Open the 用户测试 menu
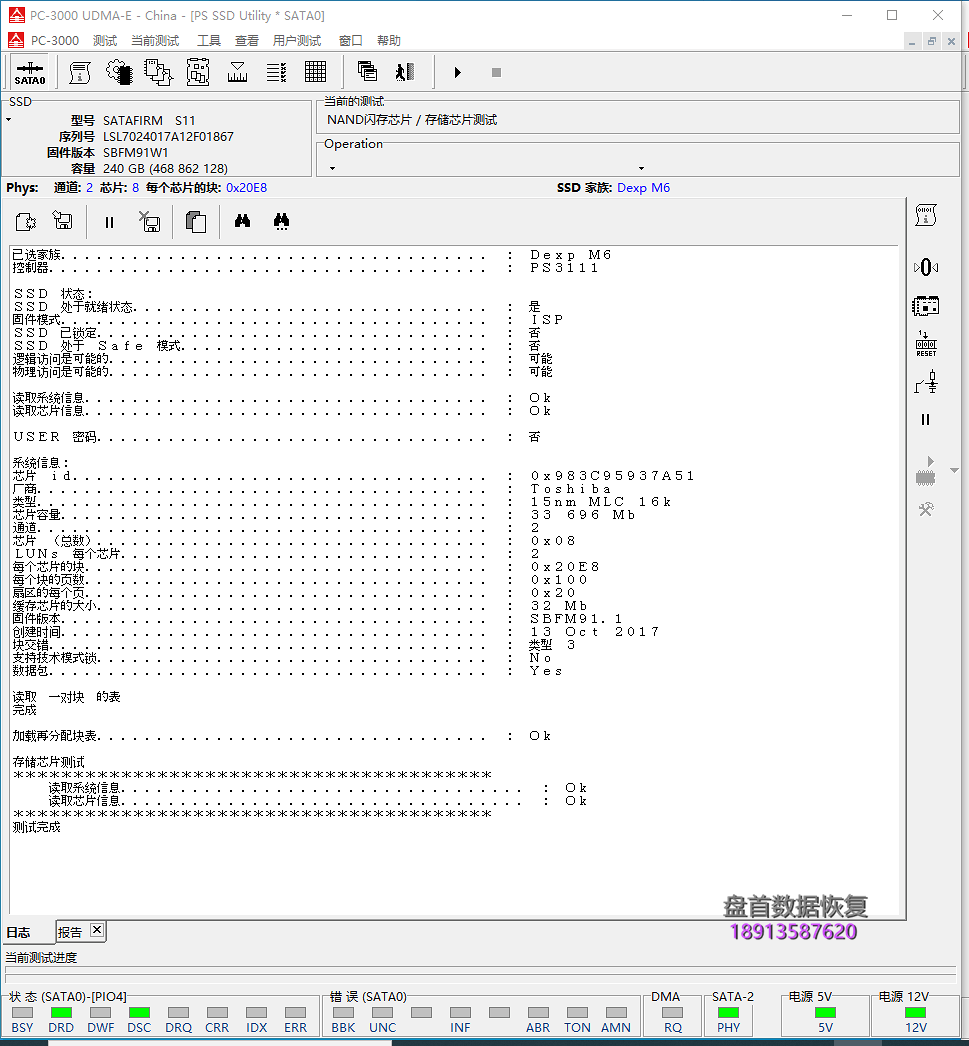 (x=297, y=41)
